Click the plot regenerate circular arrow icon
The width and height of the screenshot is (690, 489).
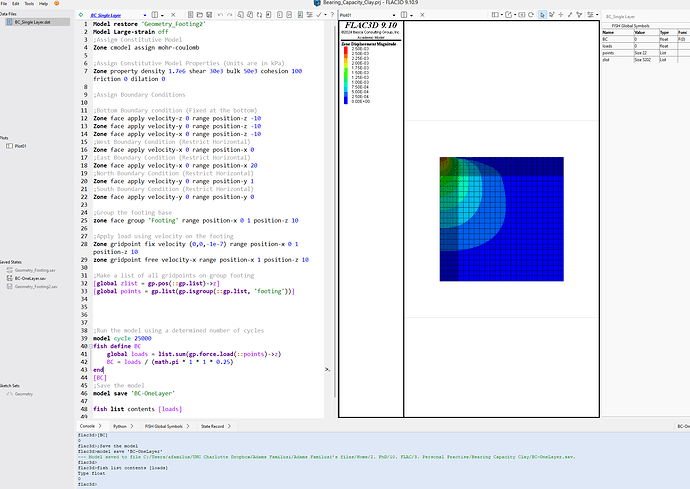pyautogui.click(x=531, y=15)
